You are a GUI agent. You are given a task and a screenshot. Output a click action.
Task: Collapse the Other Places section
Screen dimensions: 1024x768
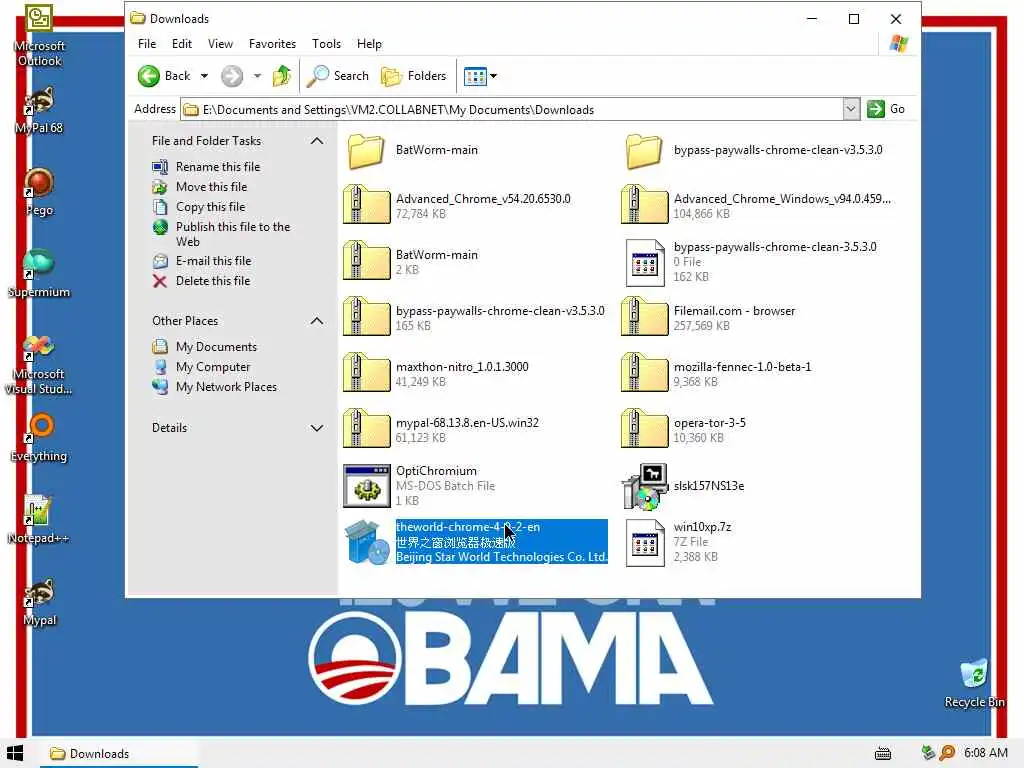[317, 321]
